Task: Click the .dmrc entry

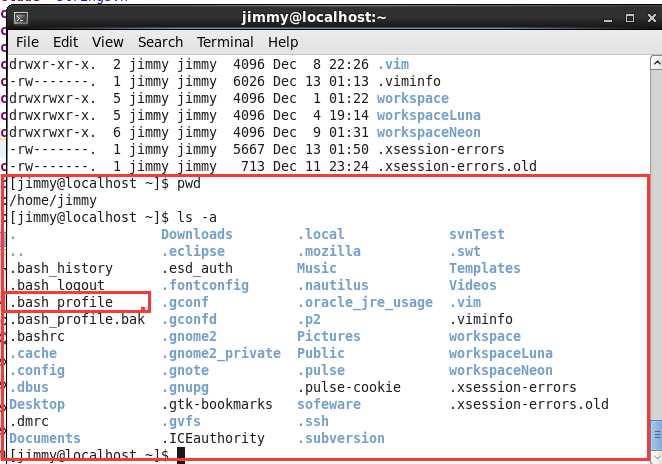Action: (x=29, y=421)
